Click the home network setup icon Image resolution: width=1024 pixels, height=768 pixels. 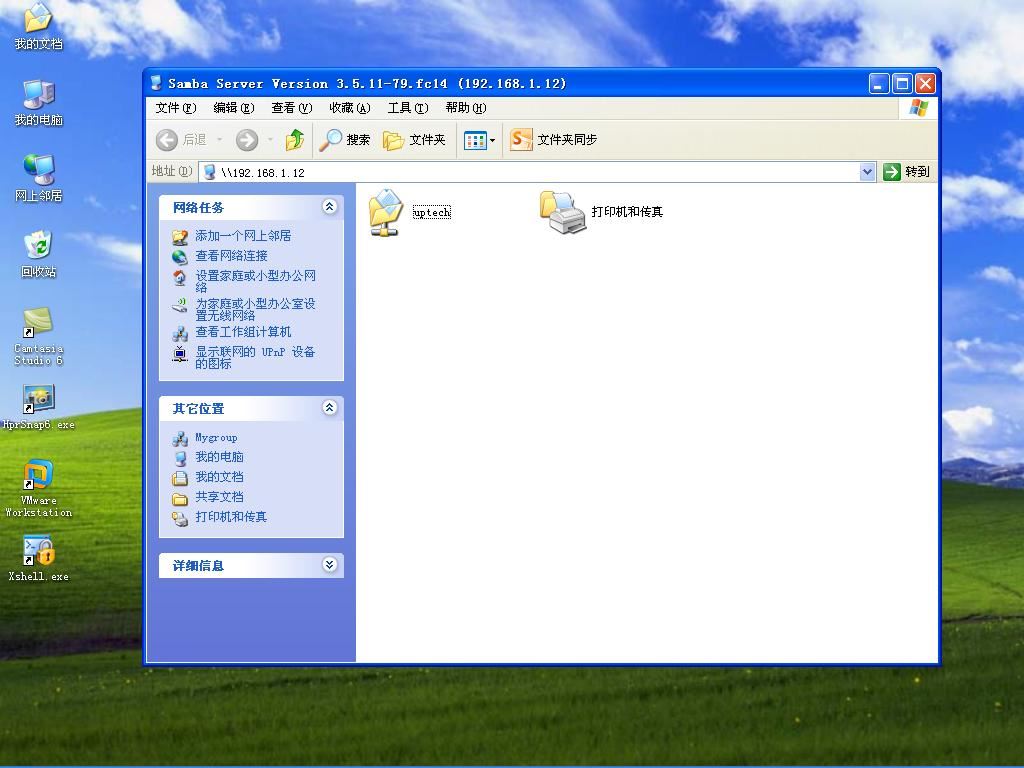click(x=180, y=278)
